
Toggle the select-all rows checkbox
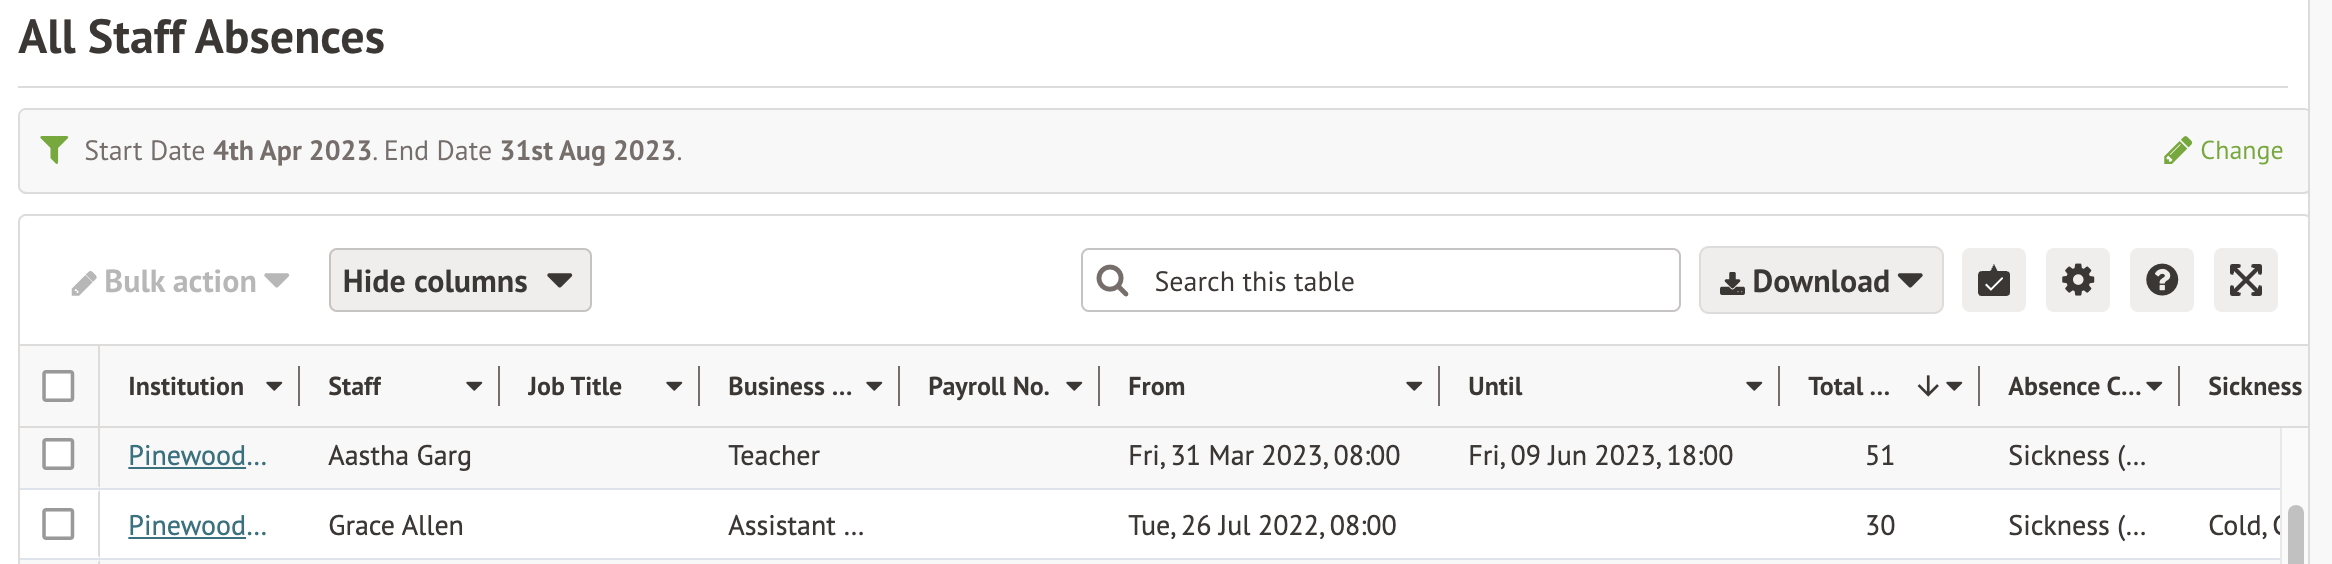point(59,386)
